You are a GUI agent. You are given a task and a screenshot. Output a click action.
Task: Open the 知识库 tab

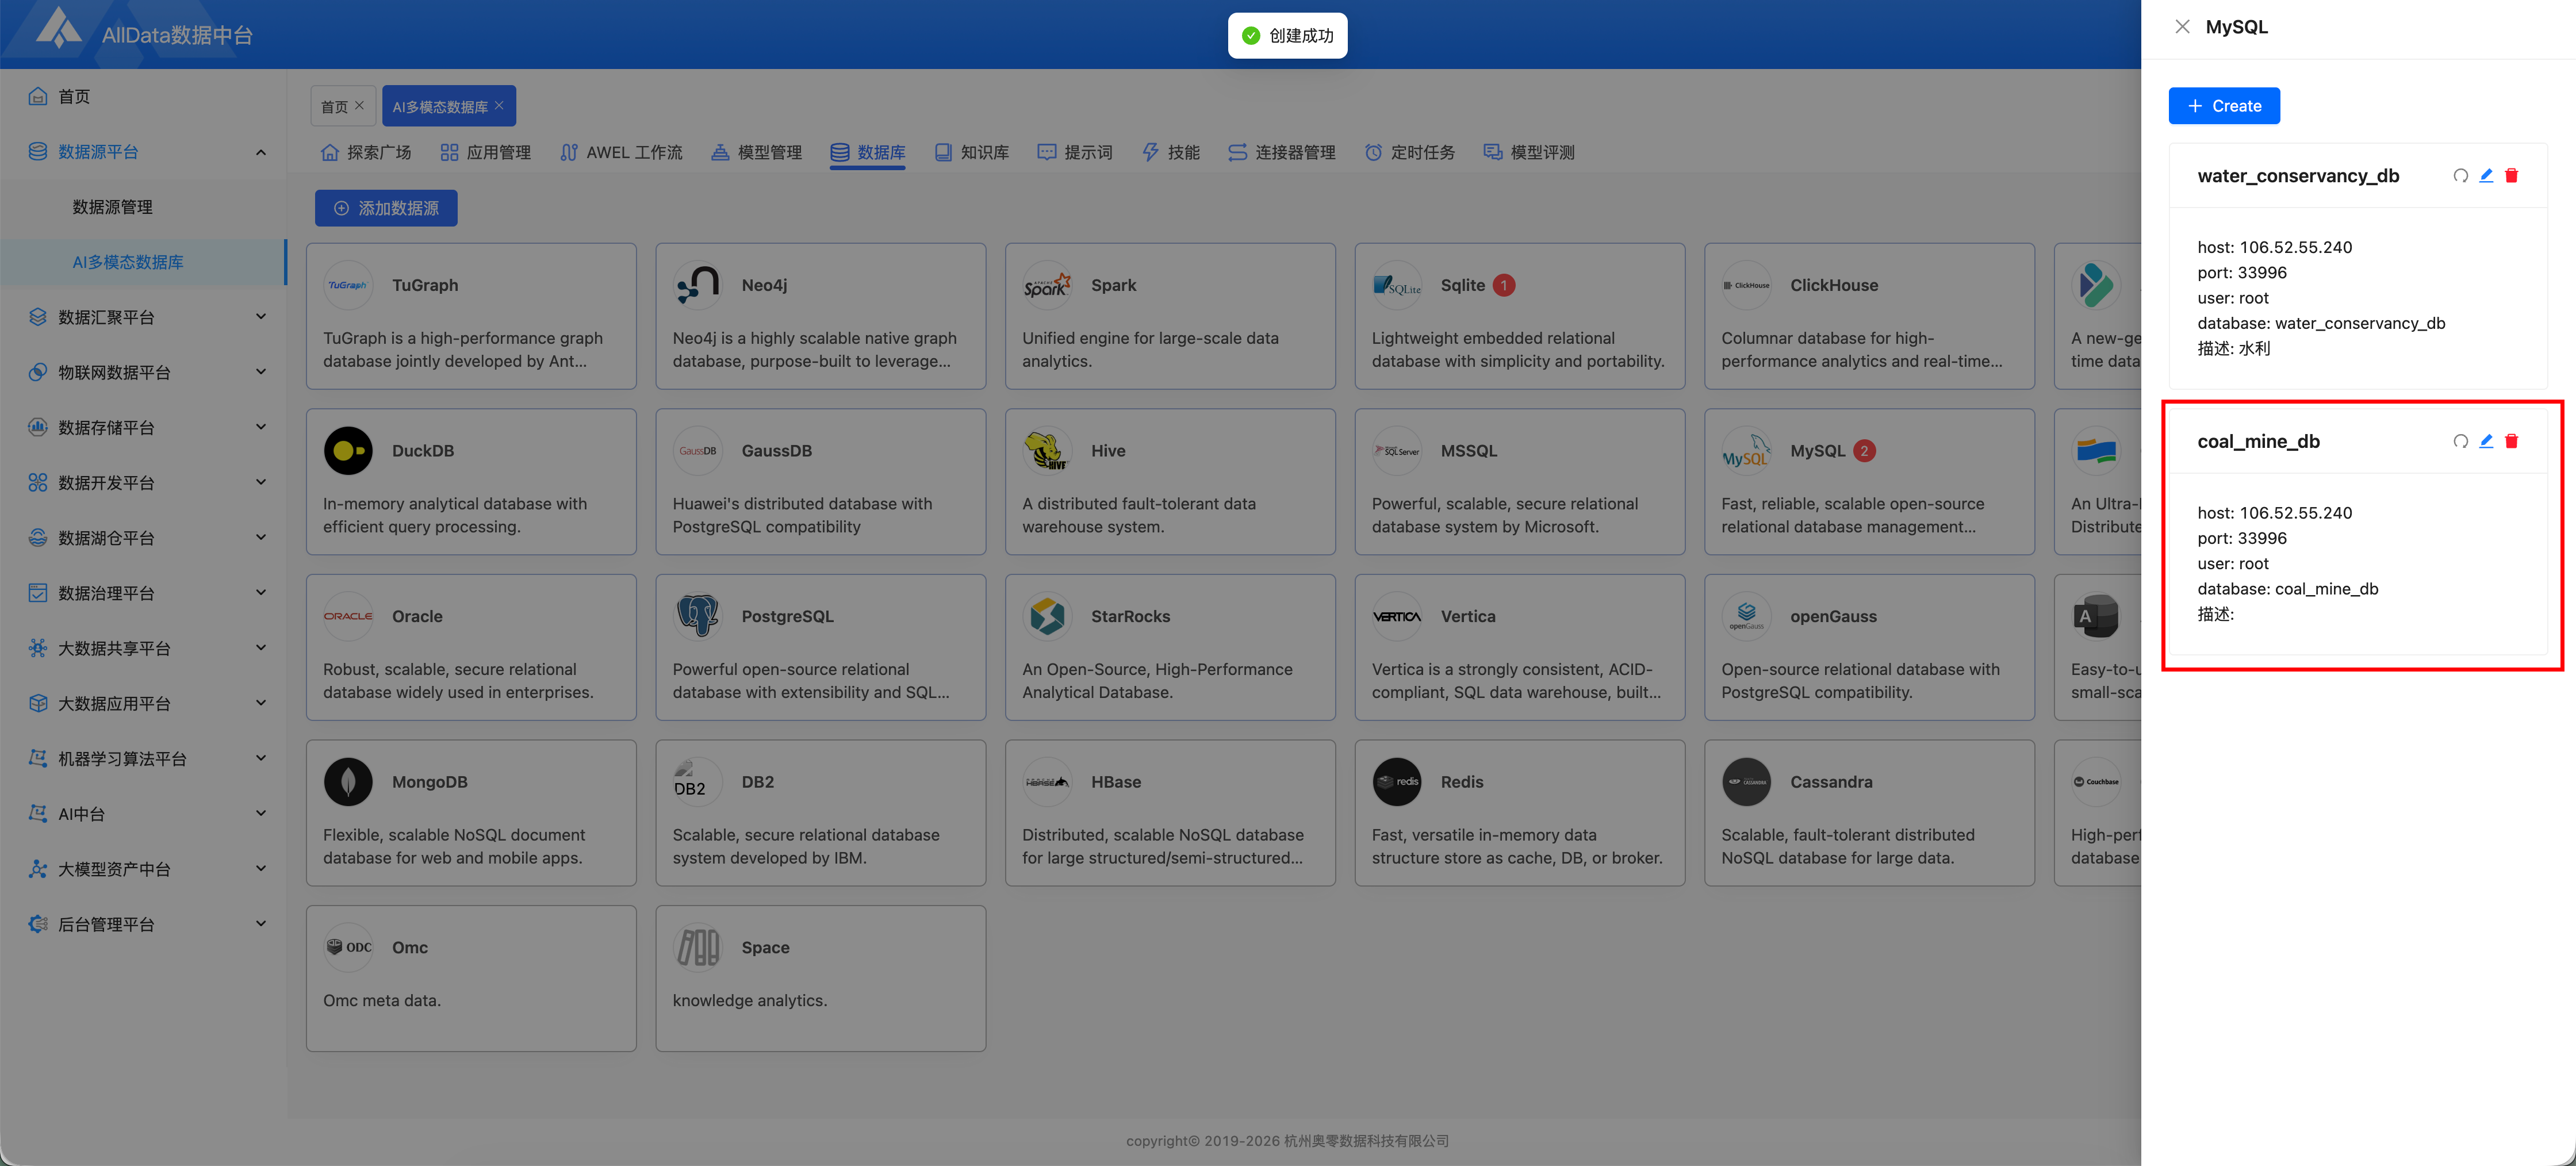pos(972,152)
